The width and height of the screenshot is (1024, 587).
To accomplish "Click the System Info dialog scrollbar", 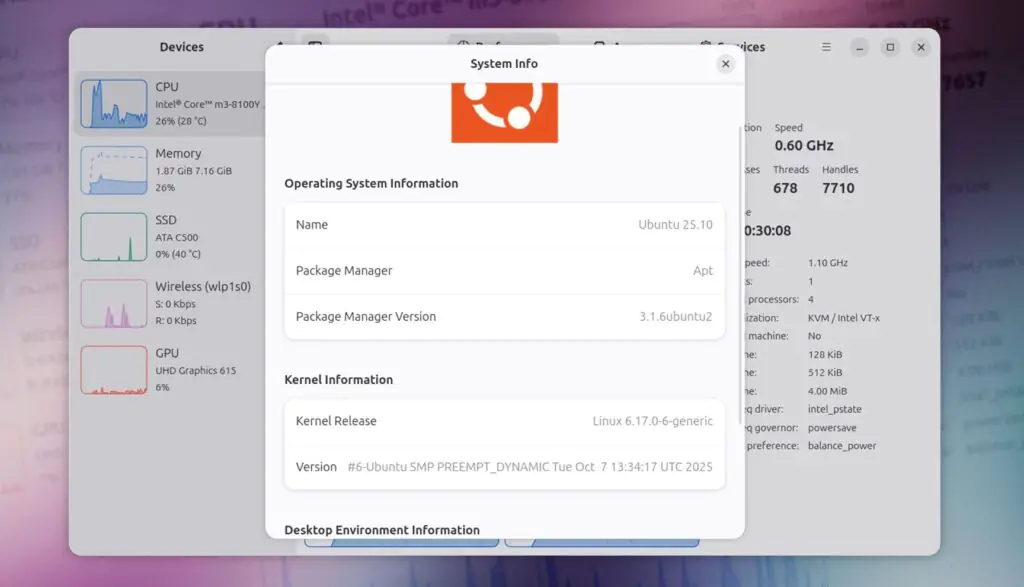I will tap(741, 270).
